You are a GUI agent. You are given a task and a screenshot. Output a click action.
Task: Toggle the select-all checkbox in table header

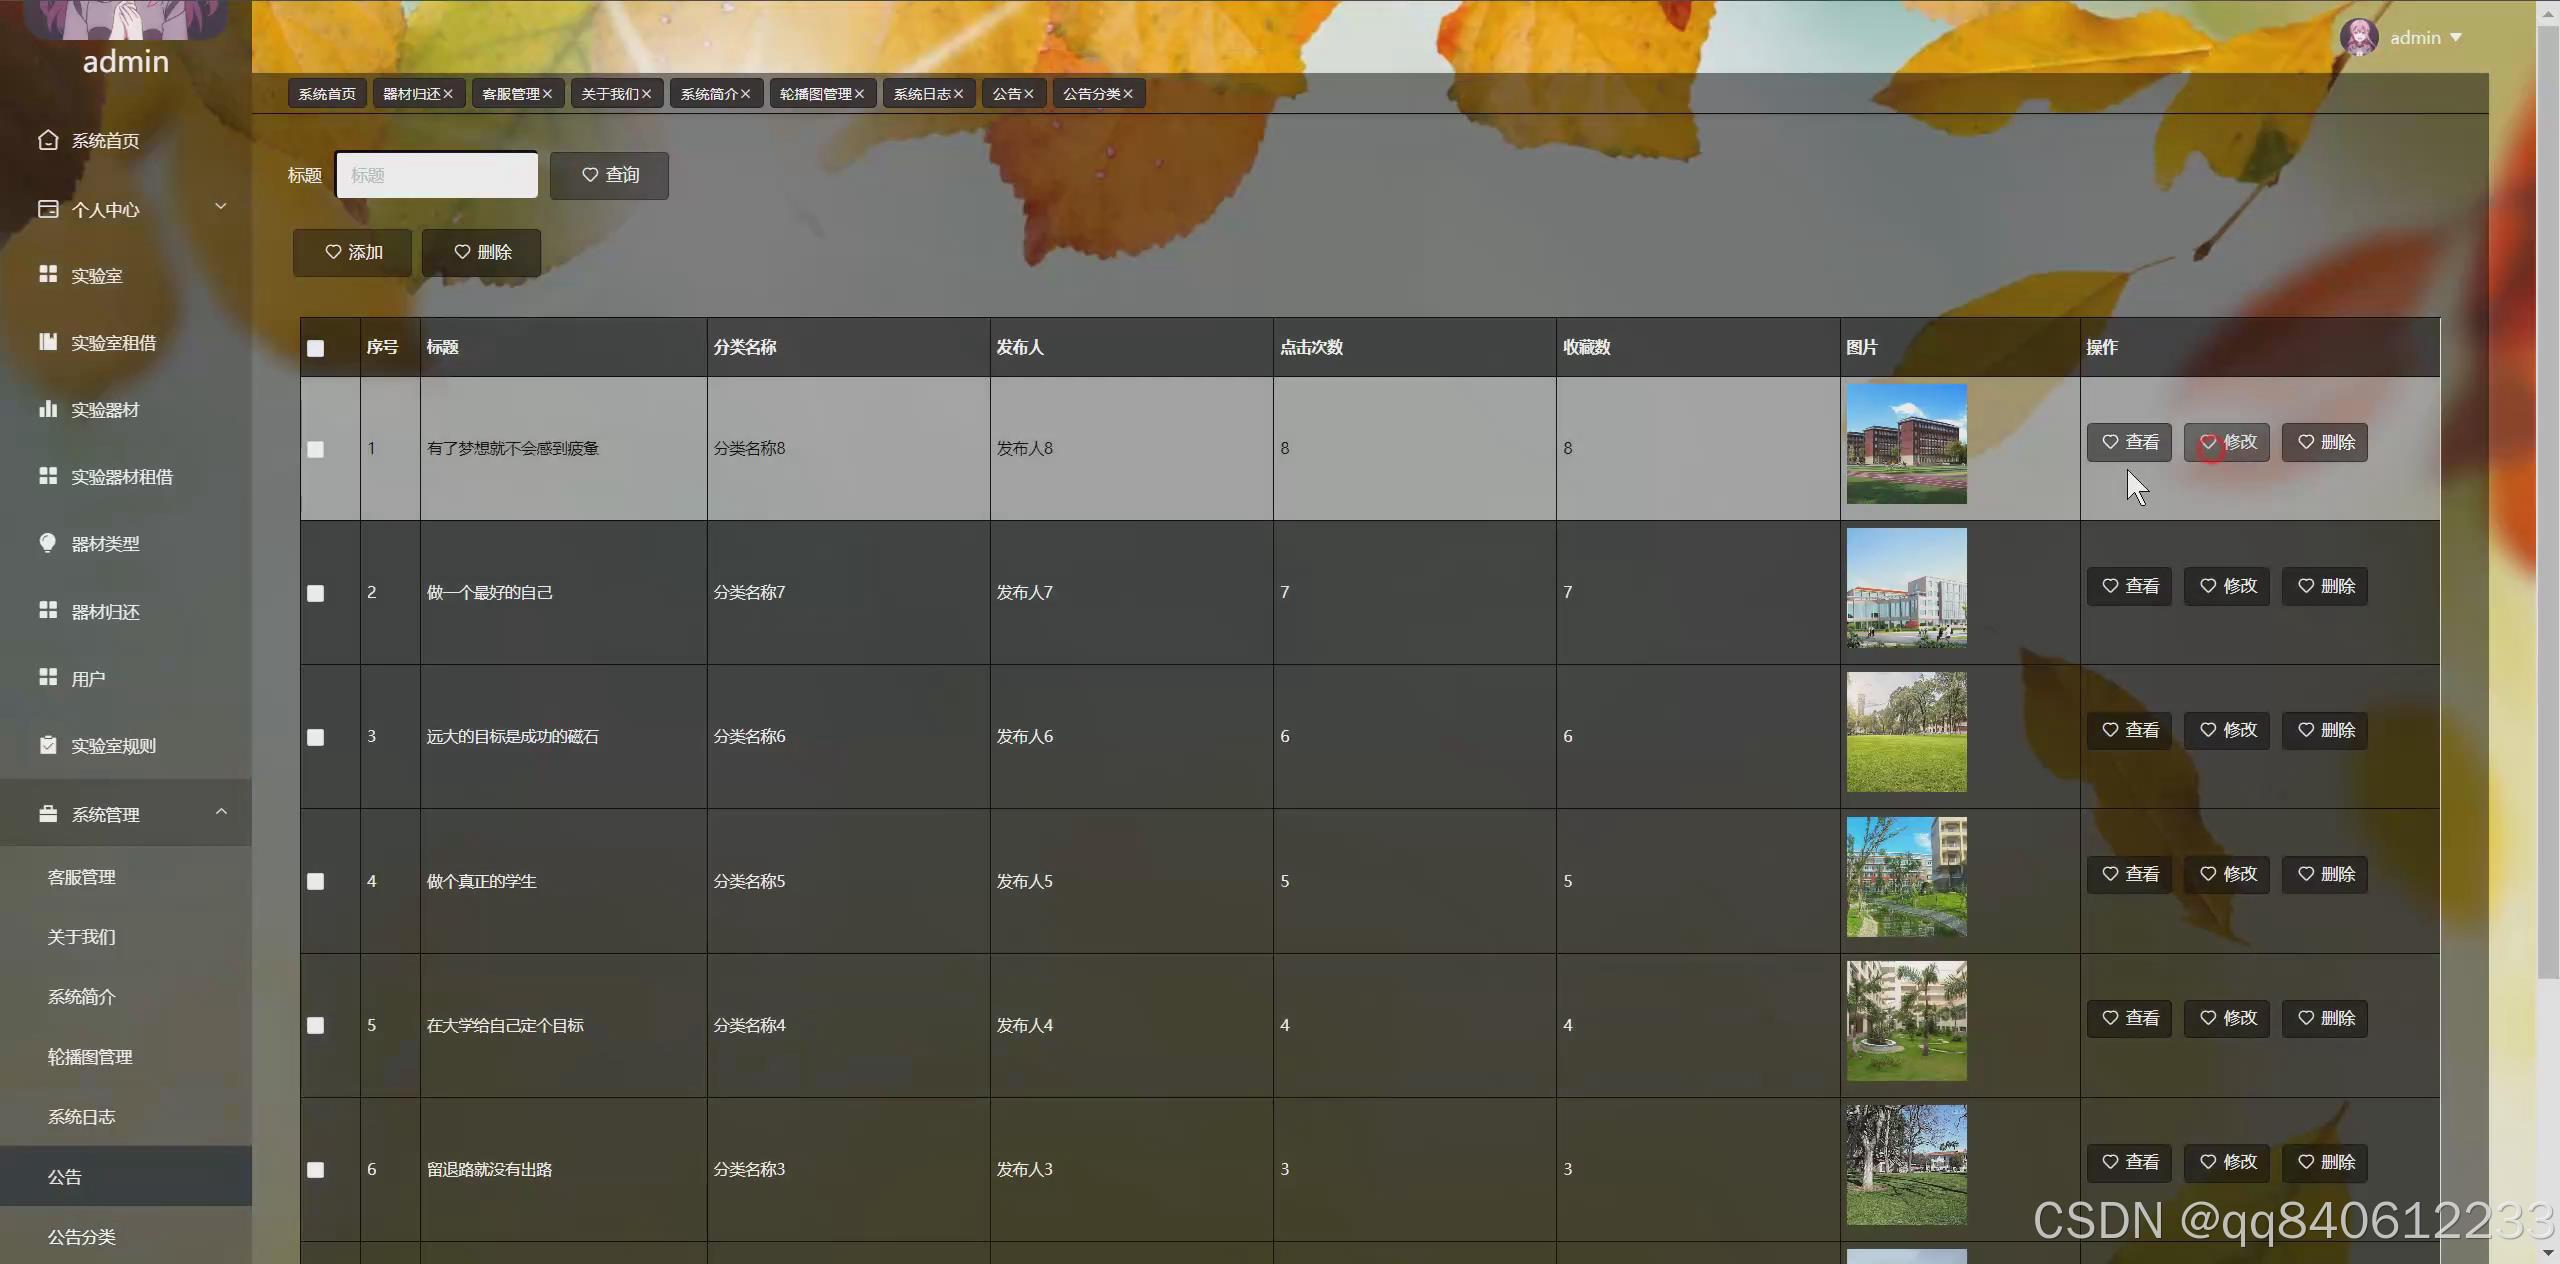[316, 348]
